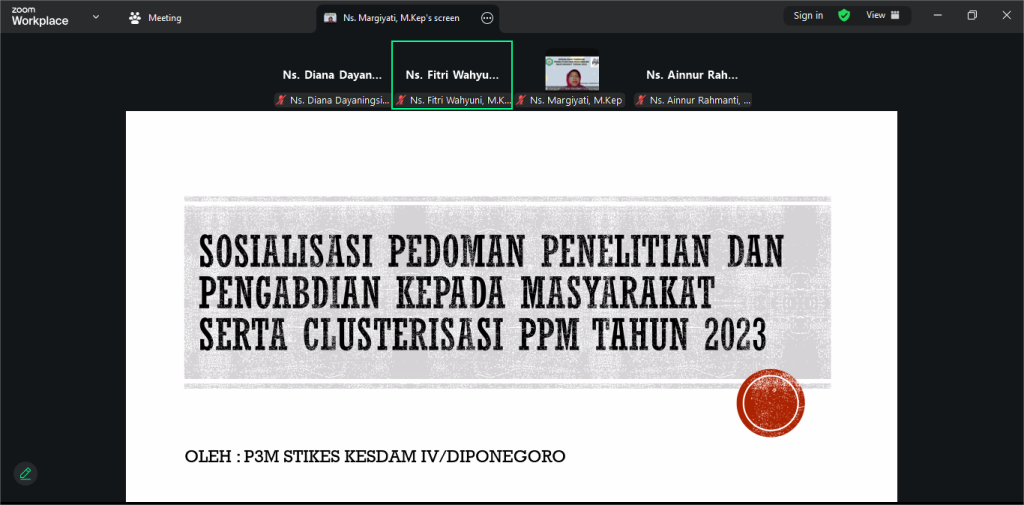This screenshot has height=505, width=1024.
Task: Click the green encryption shield icon
Action: [844, 16]
